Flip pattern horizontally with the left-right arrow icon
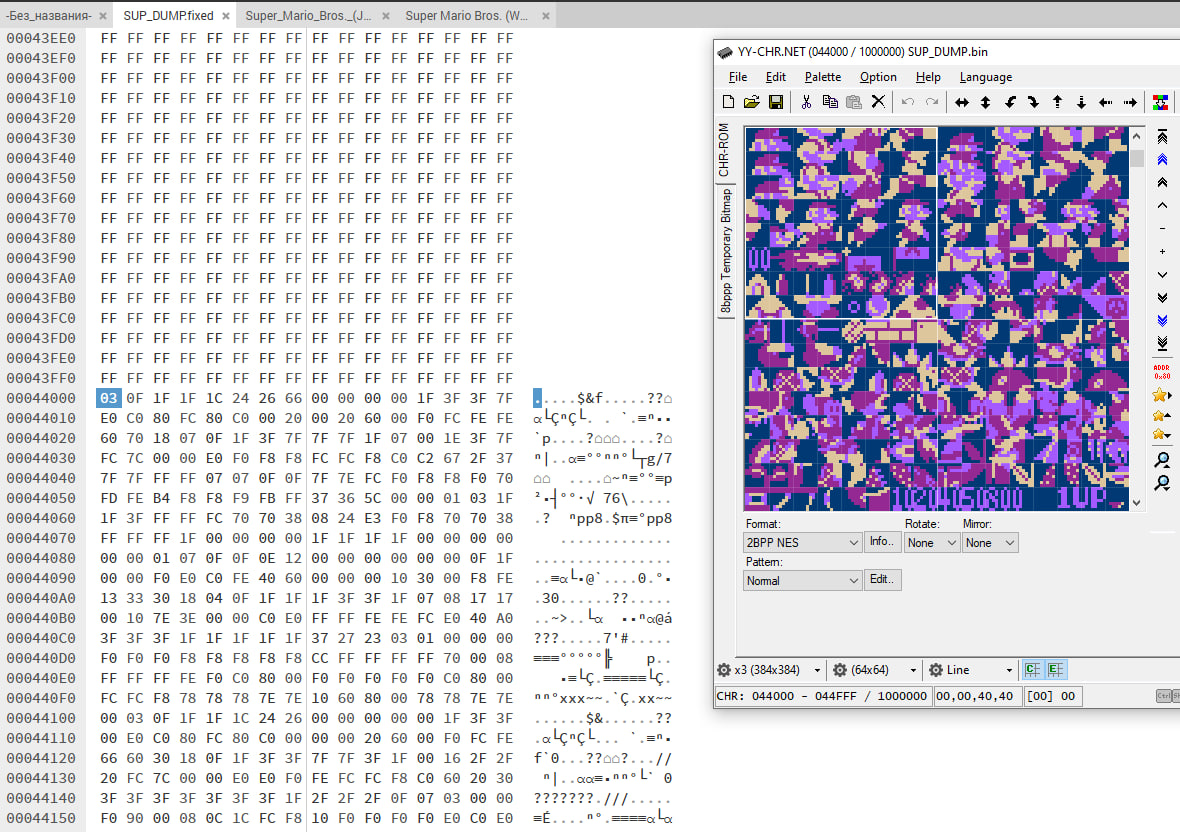Screen dimensions: 1180x832 click(961, 102)
